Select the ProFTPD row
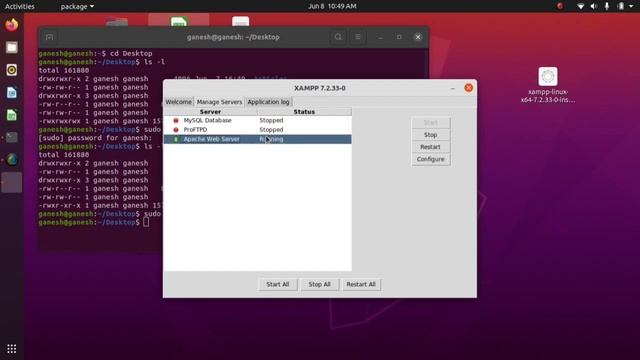640x360 pixels. click(258, 130)
